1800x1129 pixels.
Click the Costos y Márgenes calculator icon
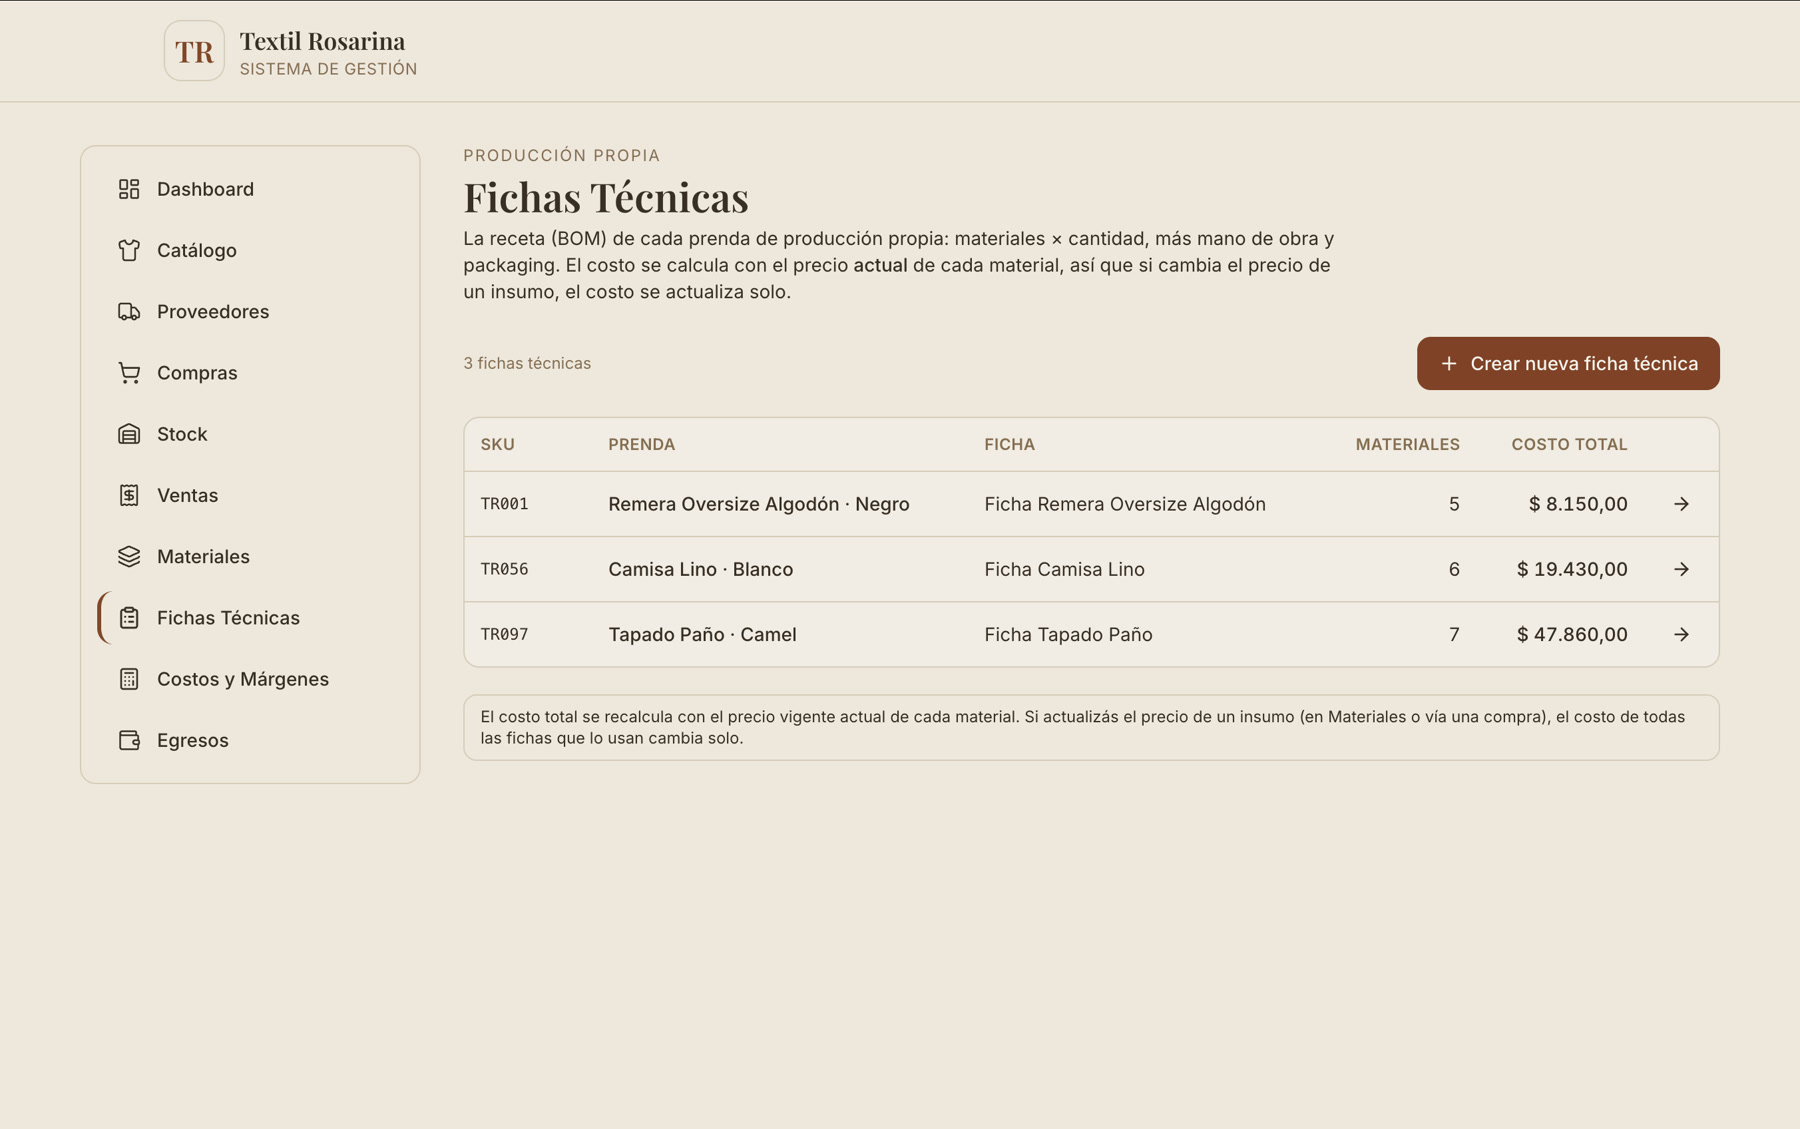coord(129,679)
